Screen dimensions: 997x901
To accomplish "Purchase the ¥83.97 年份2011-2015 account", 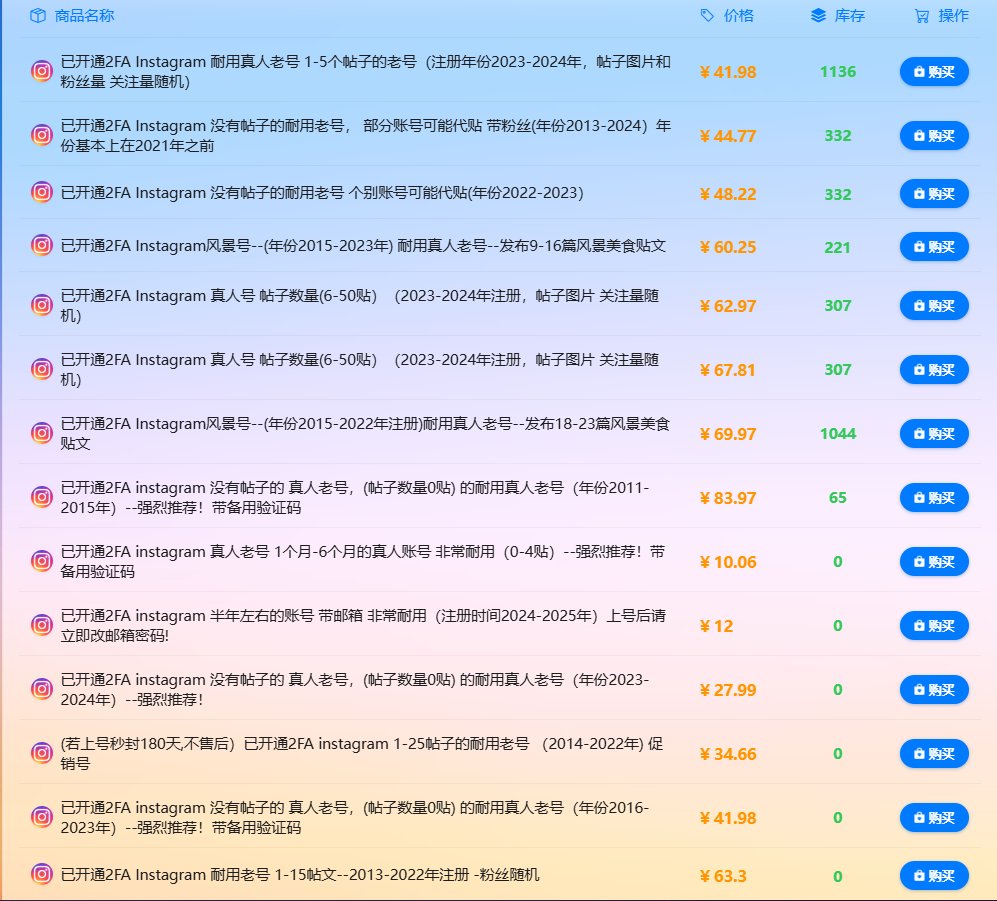I will (x=934, y=498).
